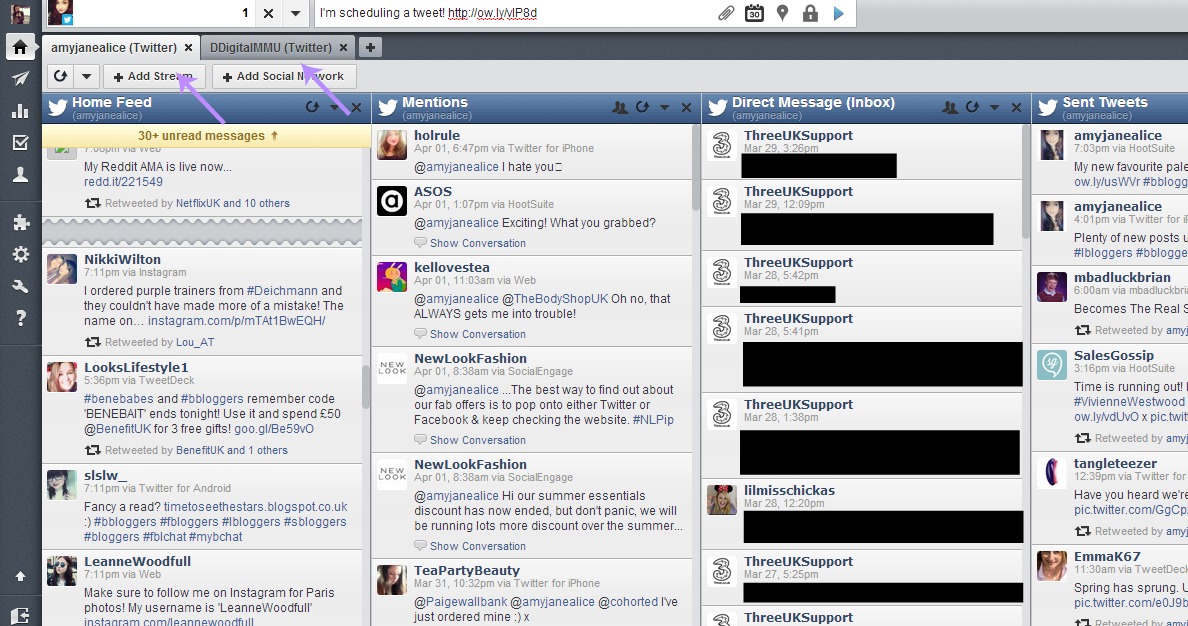Screen dimensions: 1188x626
Task: Click the up arrow icon in sidebar
Action: point(20,577)
